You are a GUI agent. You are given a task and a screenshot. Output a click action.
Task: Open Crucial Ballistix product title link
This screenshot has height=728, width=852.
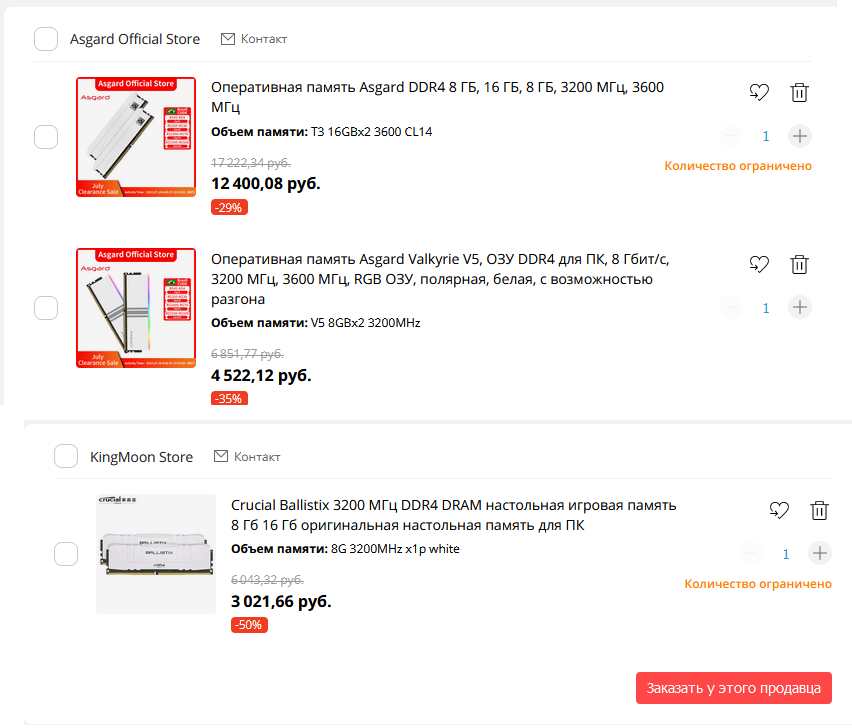pyautogui.click(x=453, y=514)
